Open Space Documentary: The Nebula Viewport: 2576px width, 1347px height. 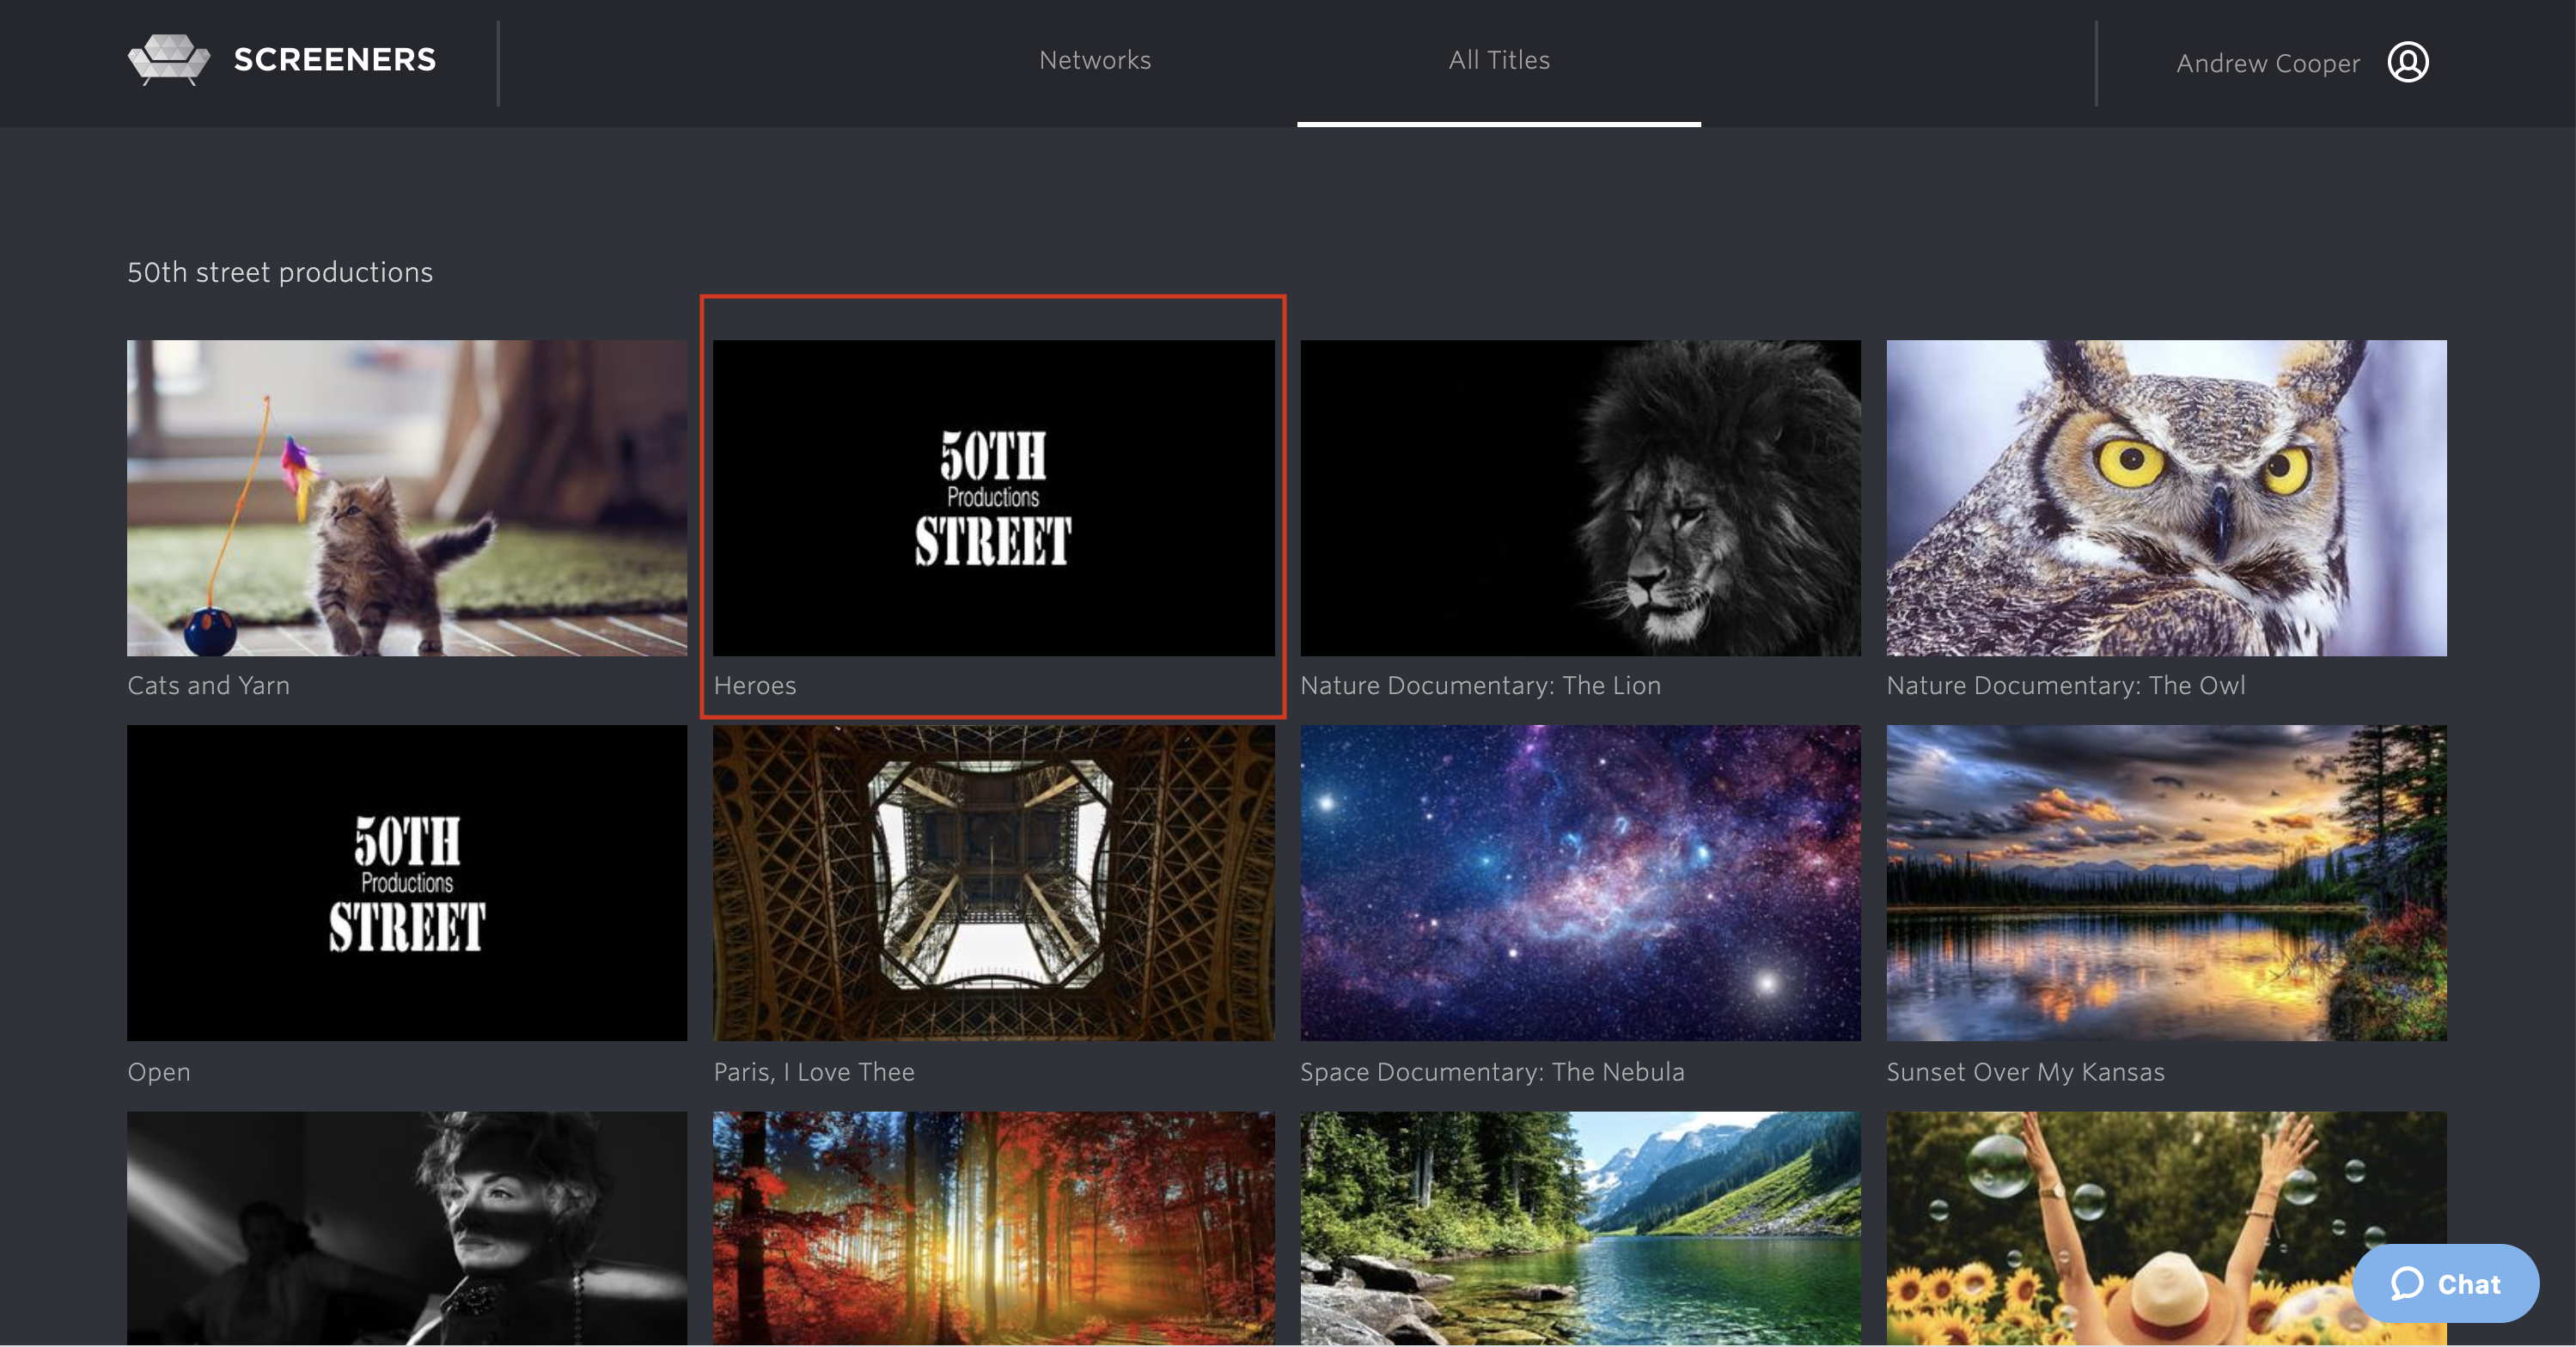coord(1580,884)
